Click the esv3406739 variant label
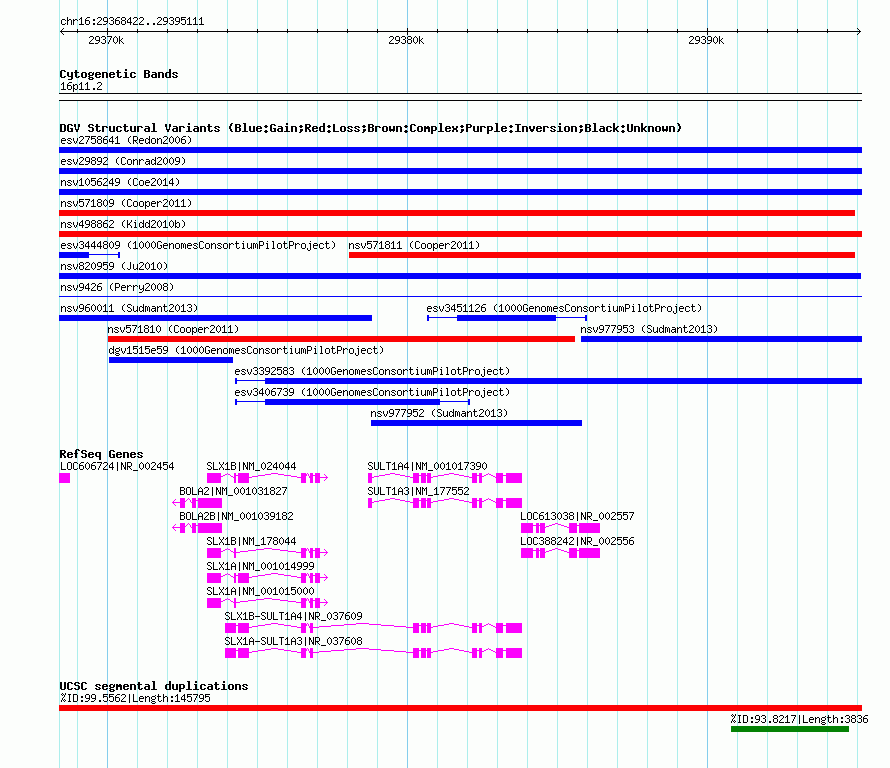The image size is (890, 768). coord(372,392)
